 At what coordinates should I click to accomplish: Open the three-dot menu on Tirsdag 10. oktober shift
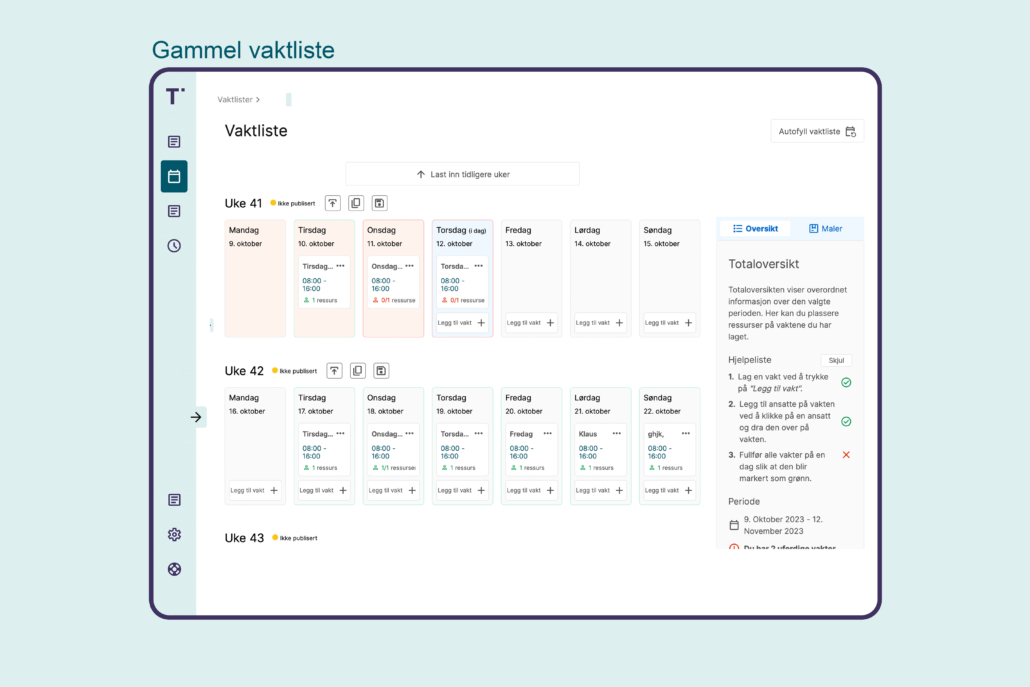pyautogui.click(x=340, y=266)
